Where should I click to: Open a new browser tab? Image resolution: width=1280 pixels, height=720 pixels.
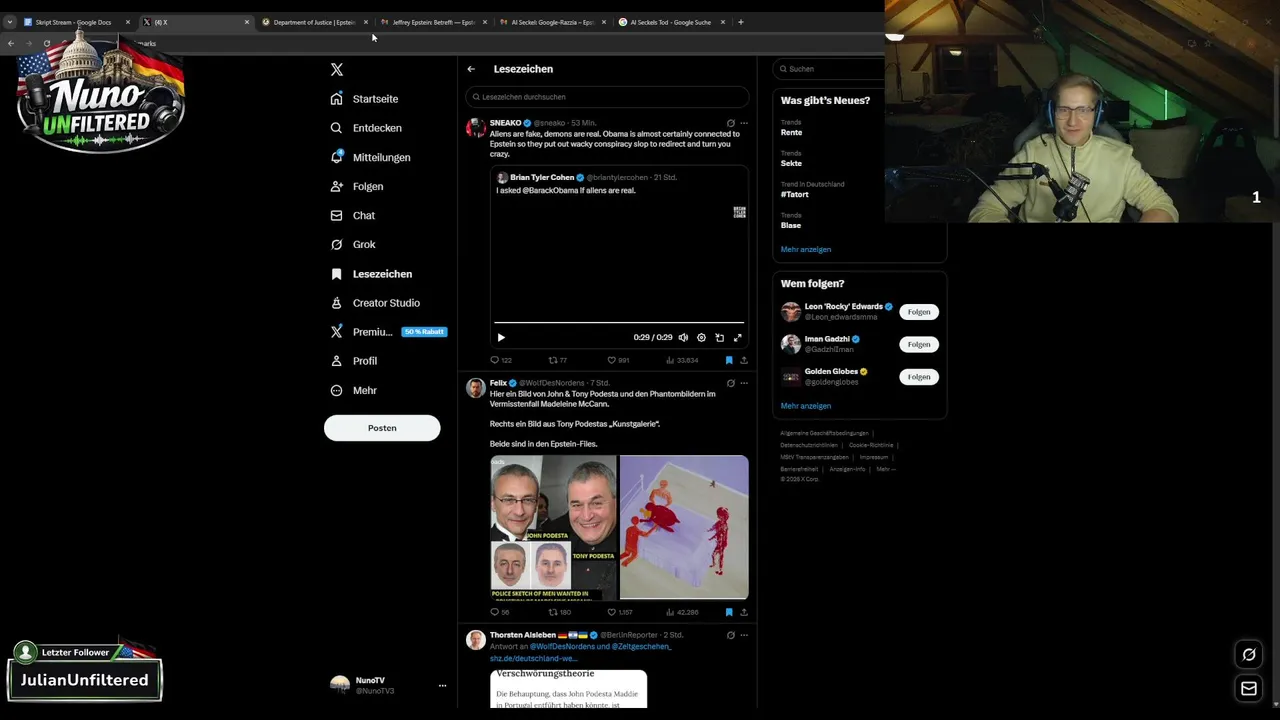pyautogui.click(x=740, y=22)
